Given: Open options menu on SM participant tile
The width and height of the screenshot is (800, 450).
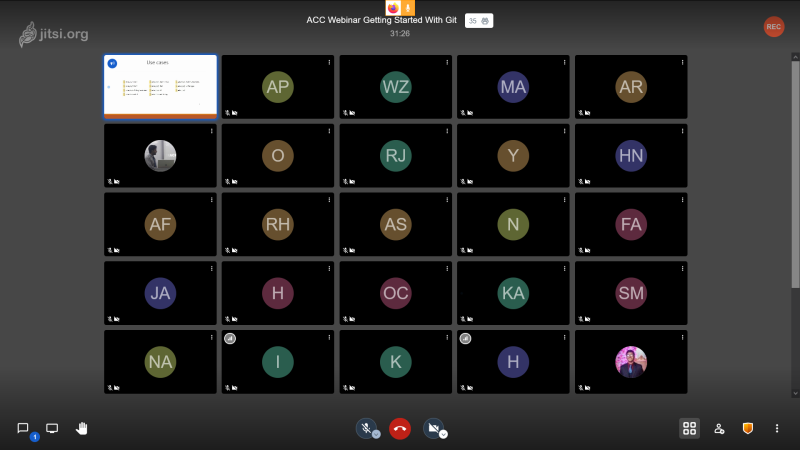Looking at the screenshot, I should click(x=682, y=268).
